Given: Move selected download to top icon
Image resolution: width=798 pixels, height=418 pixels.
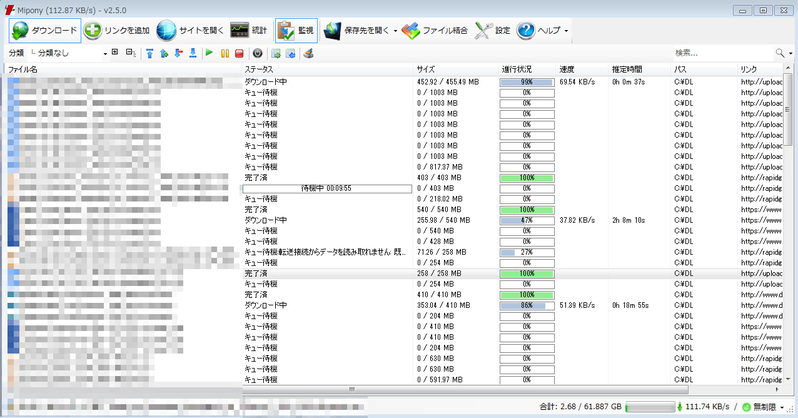Looking at the screenshot, I should (x=150, y=53).
